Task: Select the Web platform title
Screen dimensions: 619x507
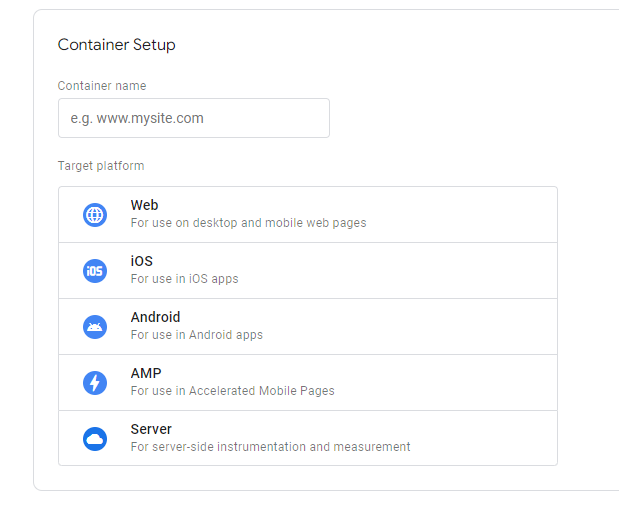Action: (144, 205)
